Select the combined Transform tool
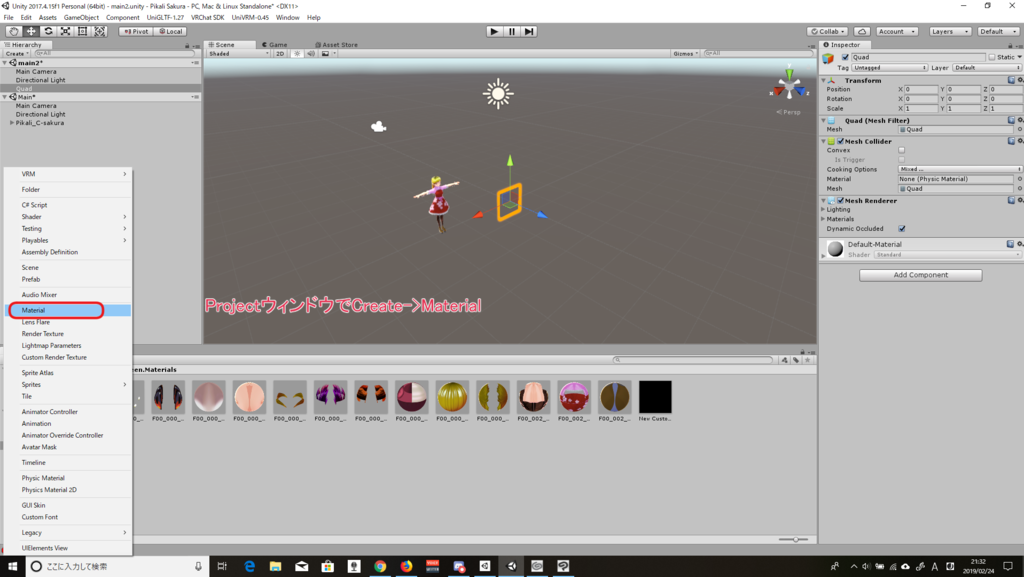This screenshot has width=1024, height=577. (99, 31)
